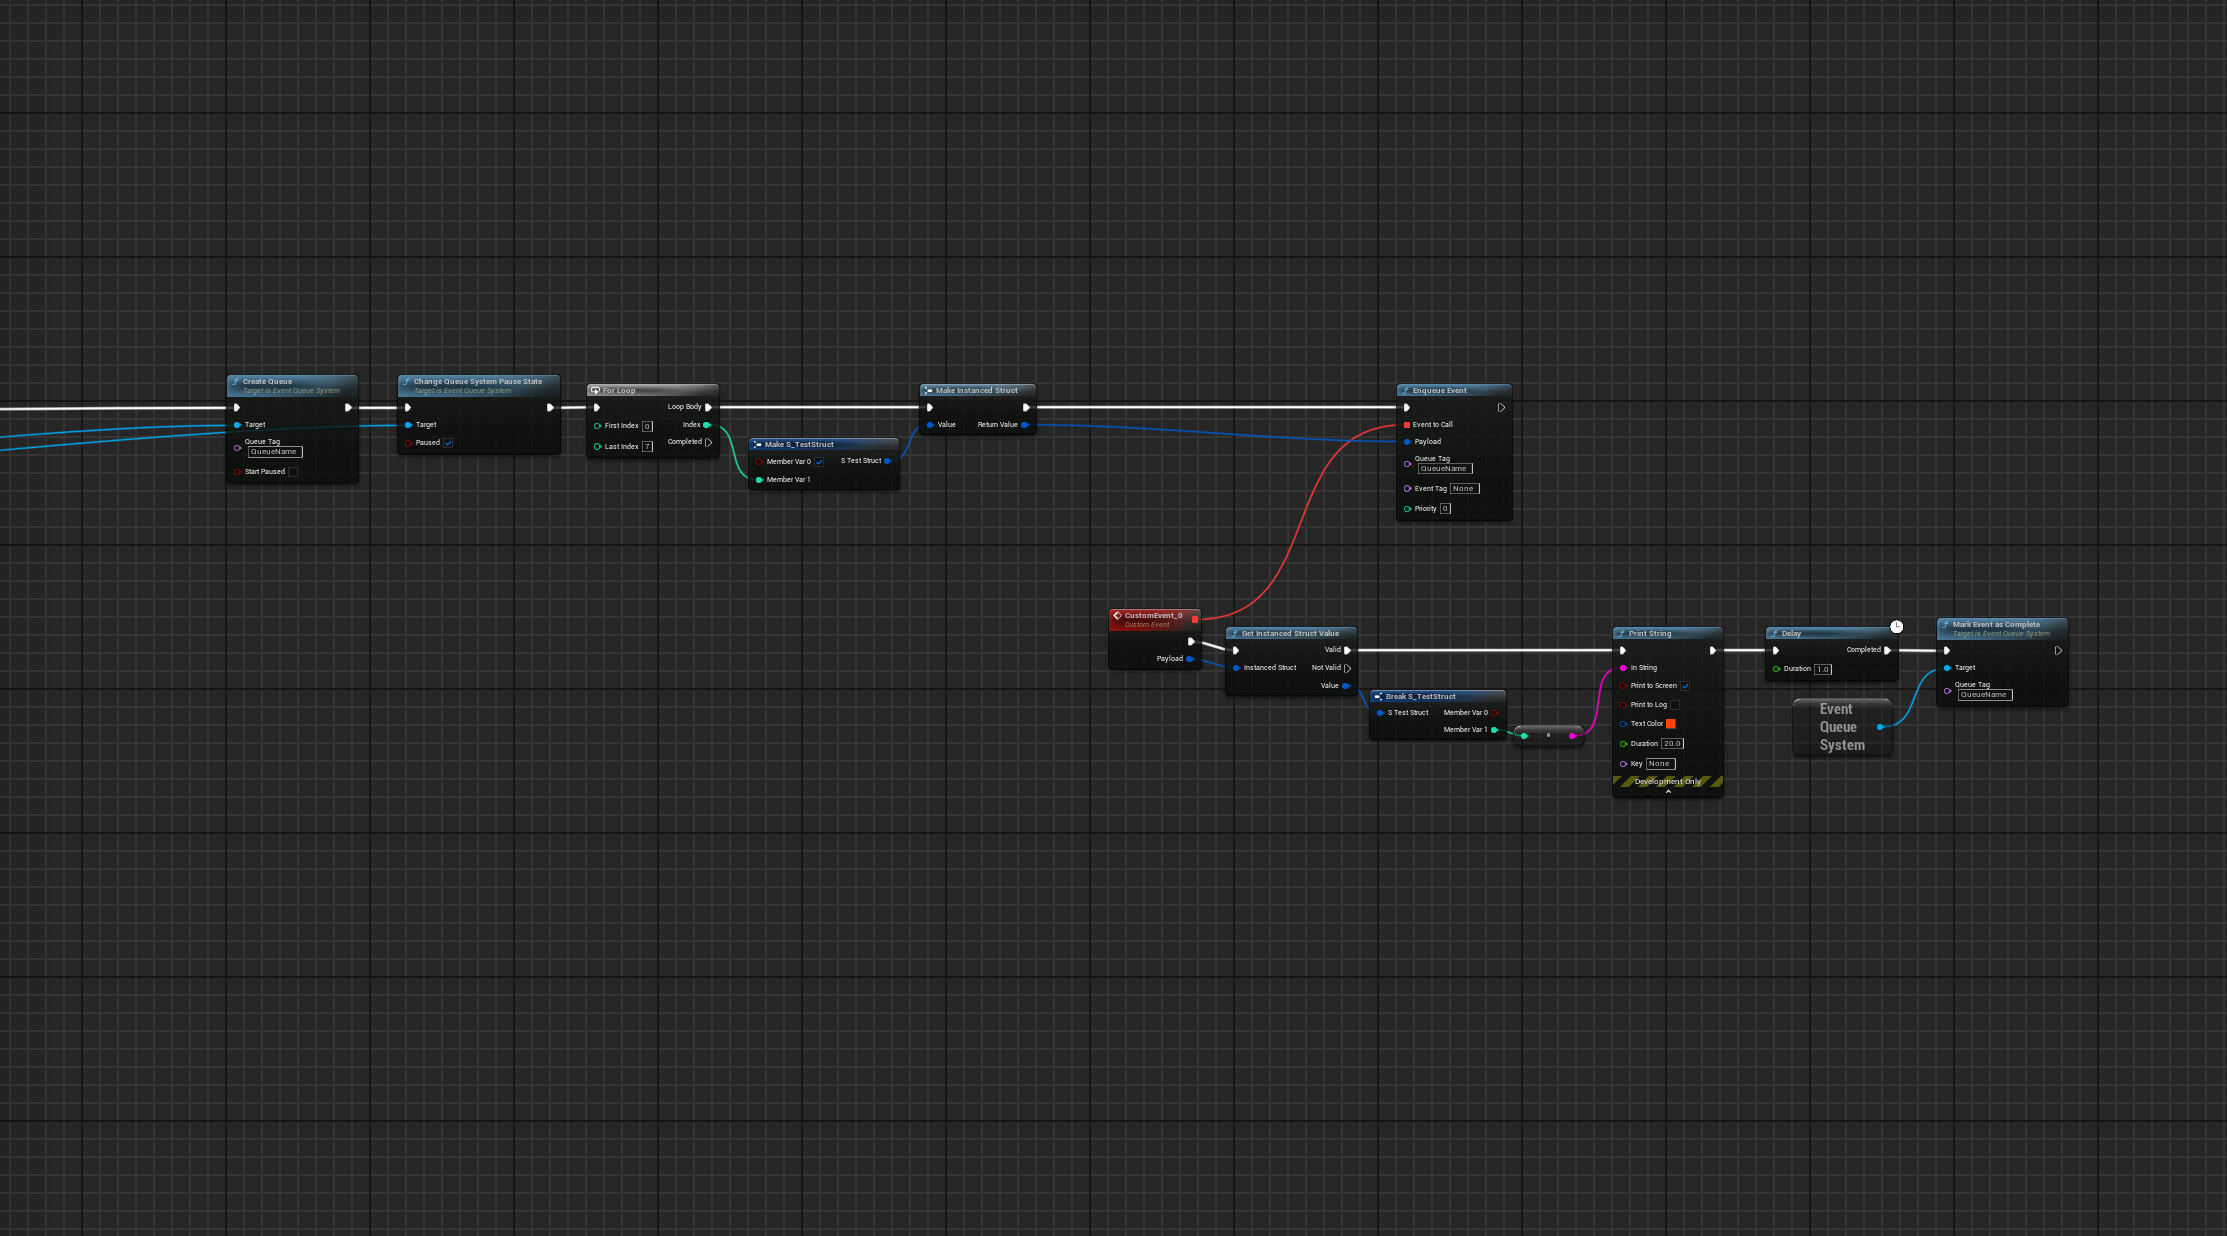This screenshot has height=1236, width=2227.
Task: Edit Delay node Duration value
Action: (x=1823, y=669)
